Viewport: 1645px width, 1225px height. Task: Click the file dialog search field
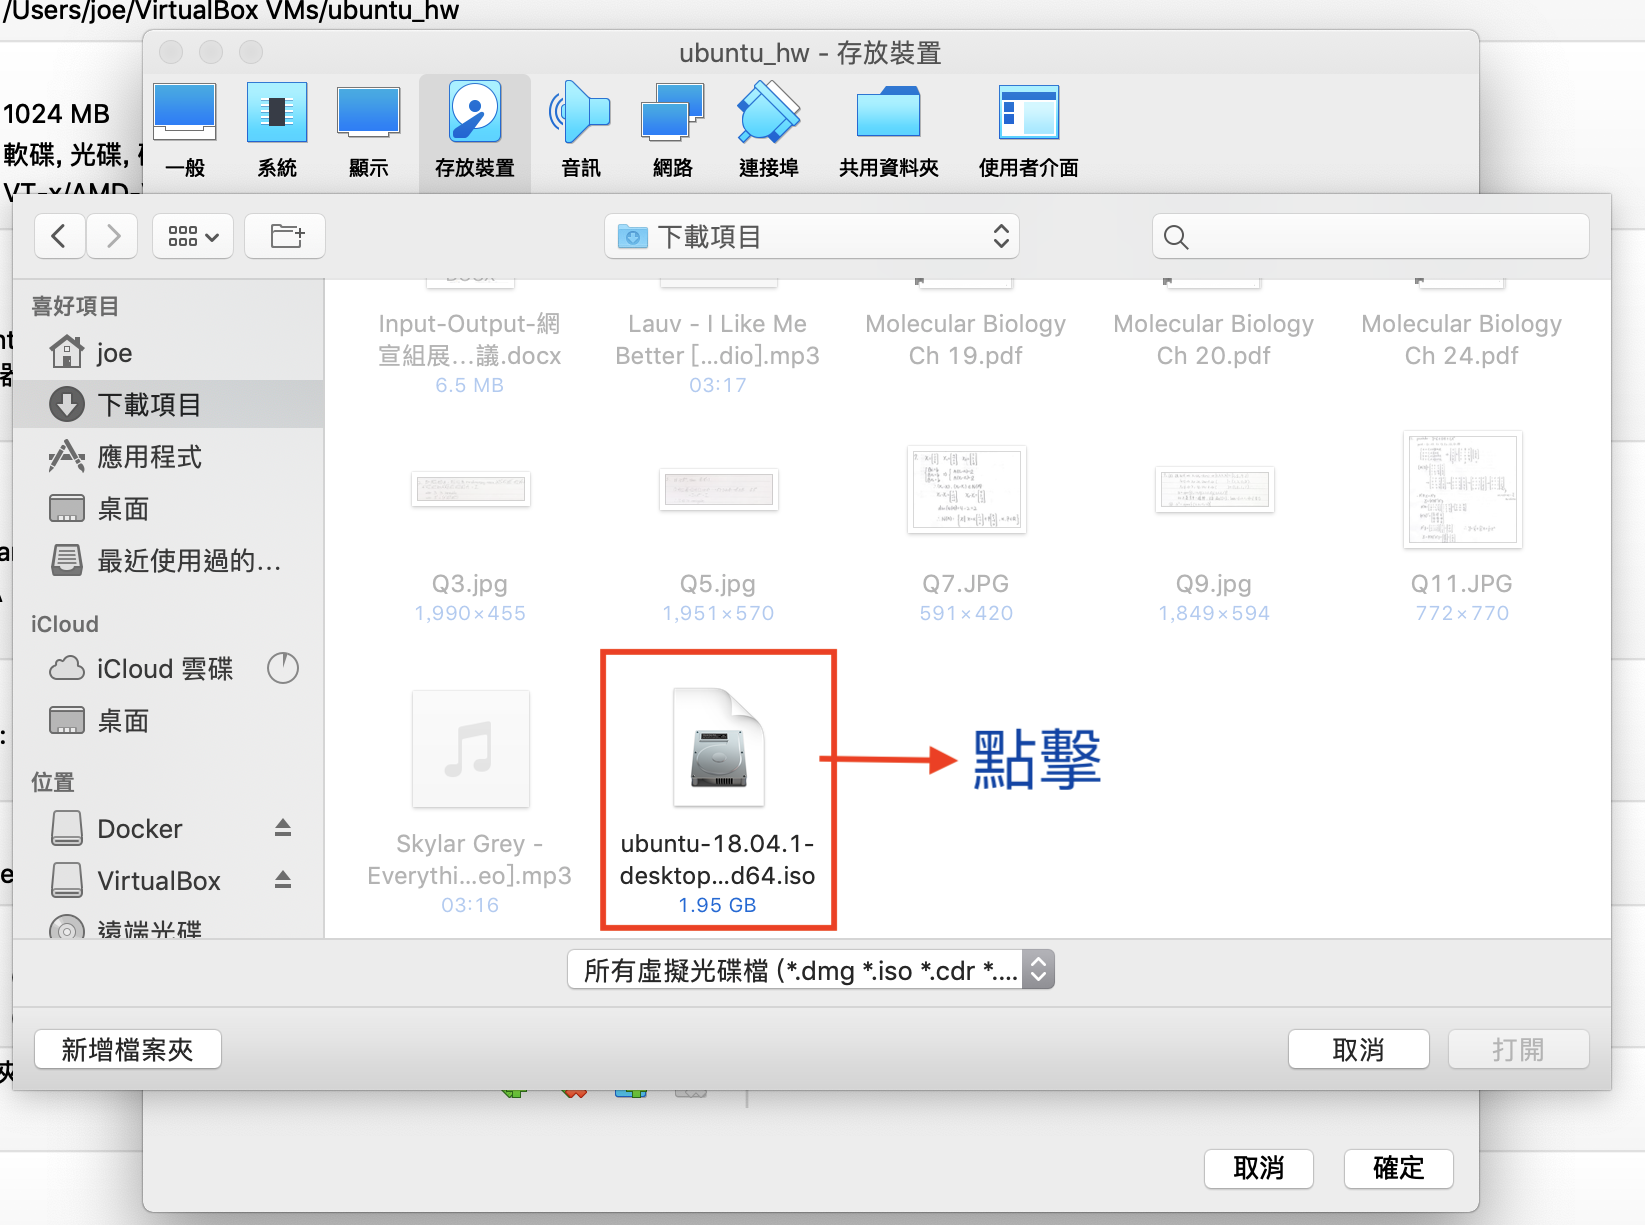pos(1370,236)
